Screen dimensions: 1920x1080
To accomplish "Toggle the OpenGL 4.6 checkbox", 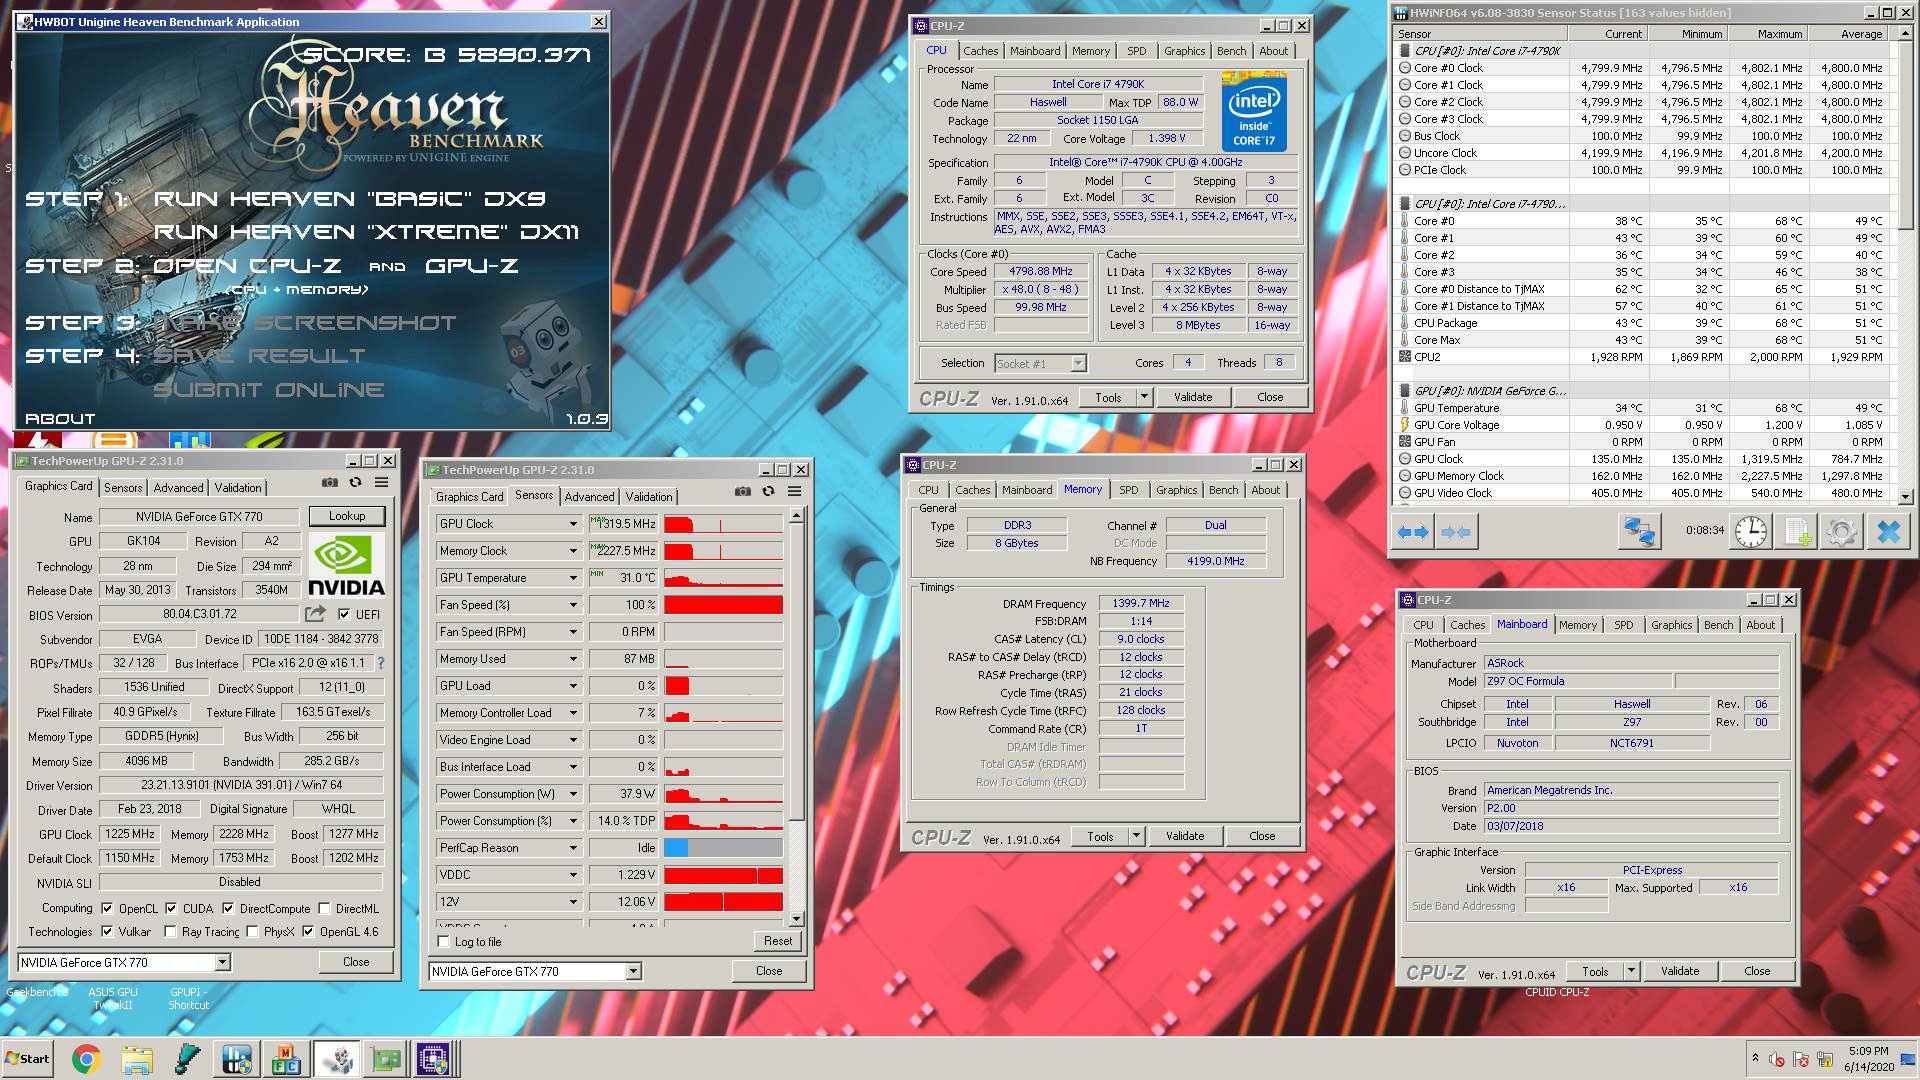I will tap(308, 931).
